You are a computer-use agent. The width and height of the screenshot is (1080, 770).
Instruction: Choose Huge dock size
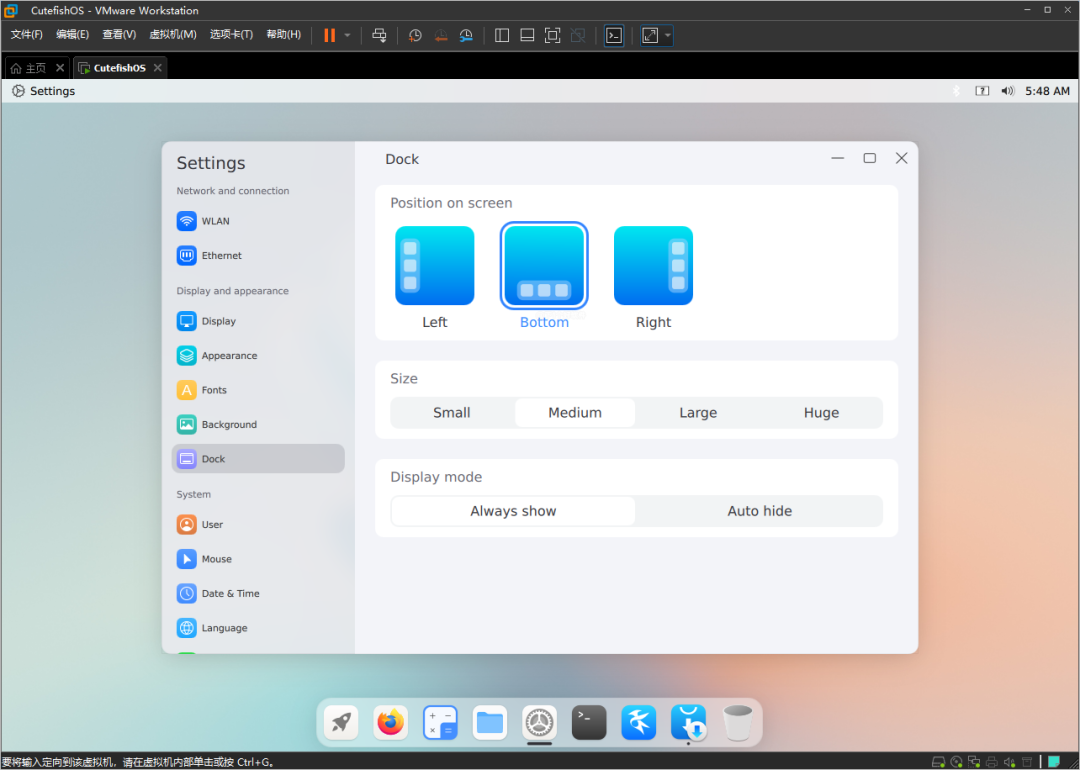[821, 413]
